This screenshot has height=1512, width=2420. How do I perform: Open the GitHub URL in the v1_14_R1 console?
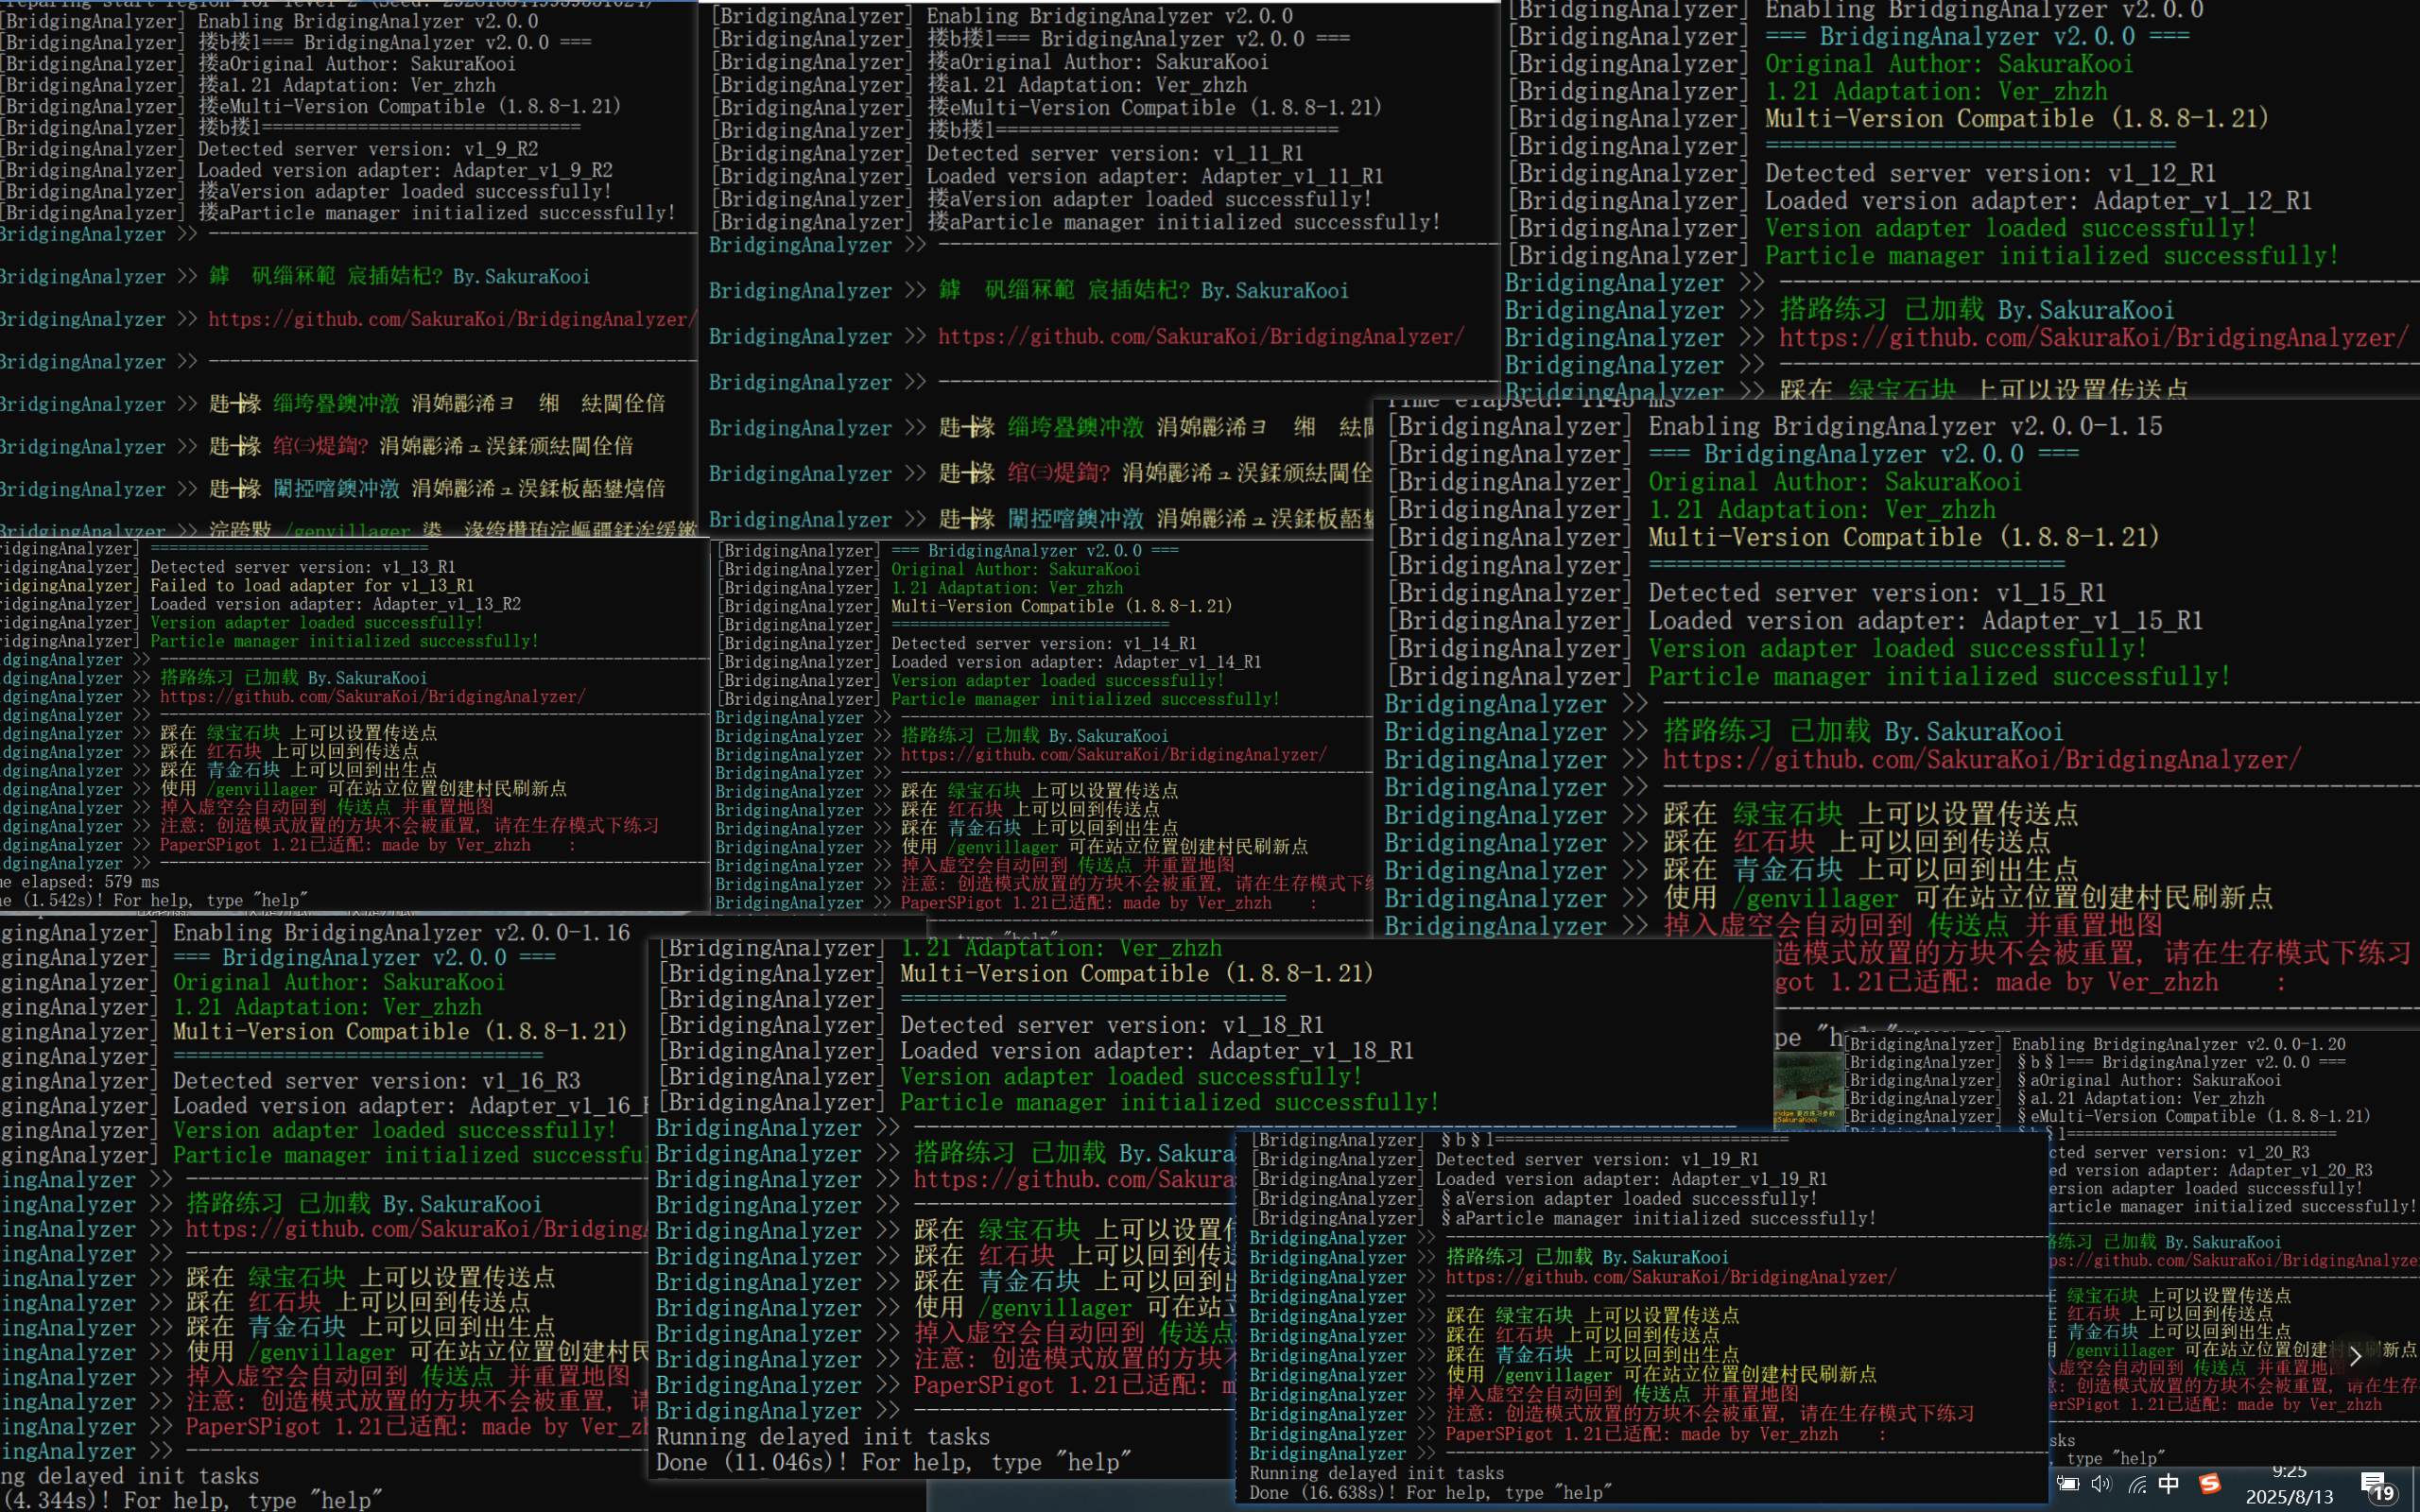[x=1114, y=755]
